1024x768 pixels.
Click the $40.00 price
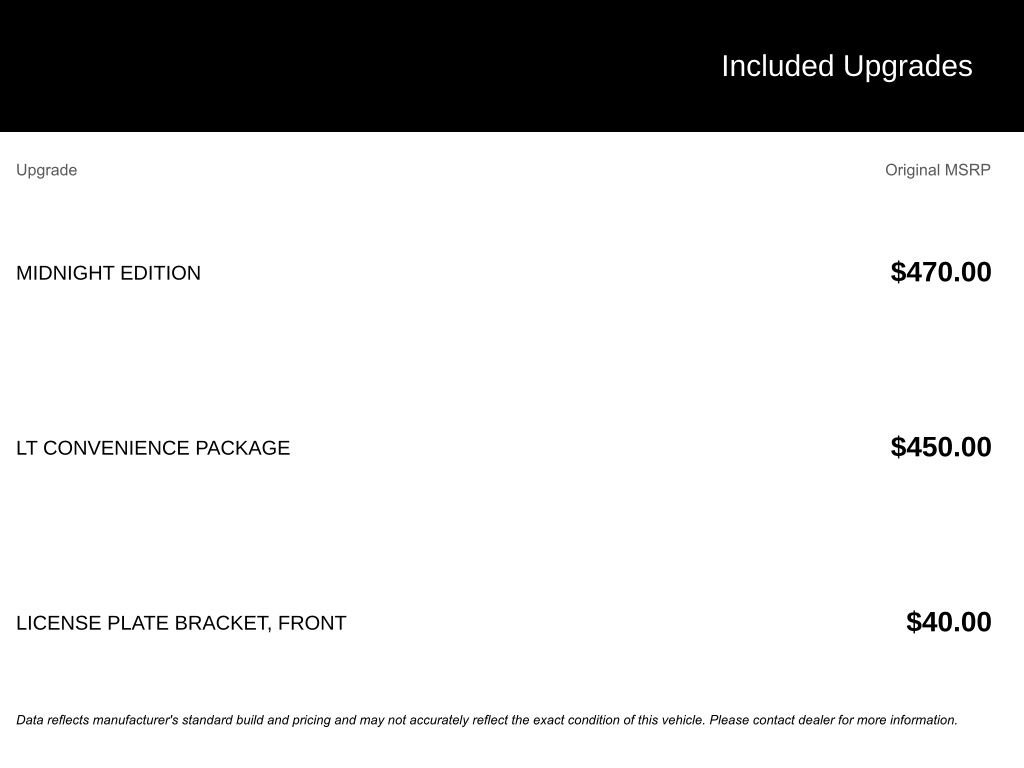[949, 622]
